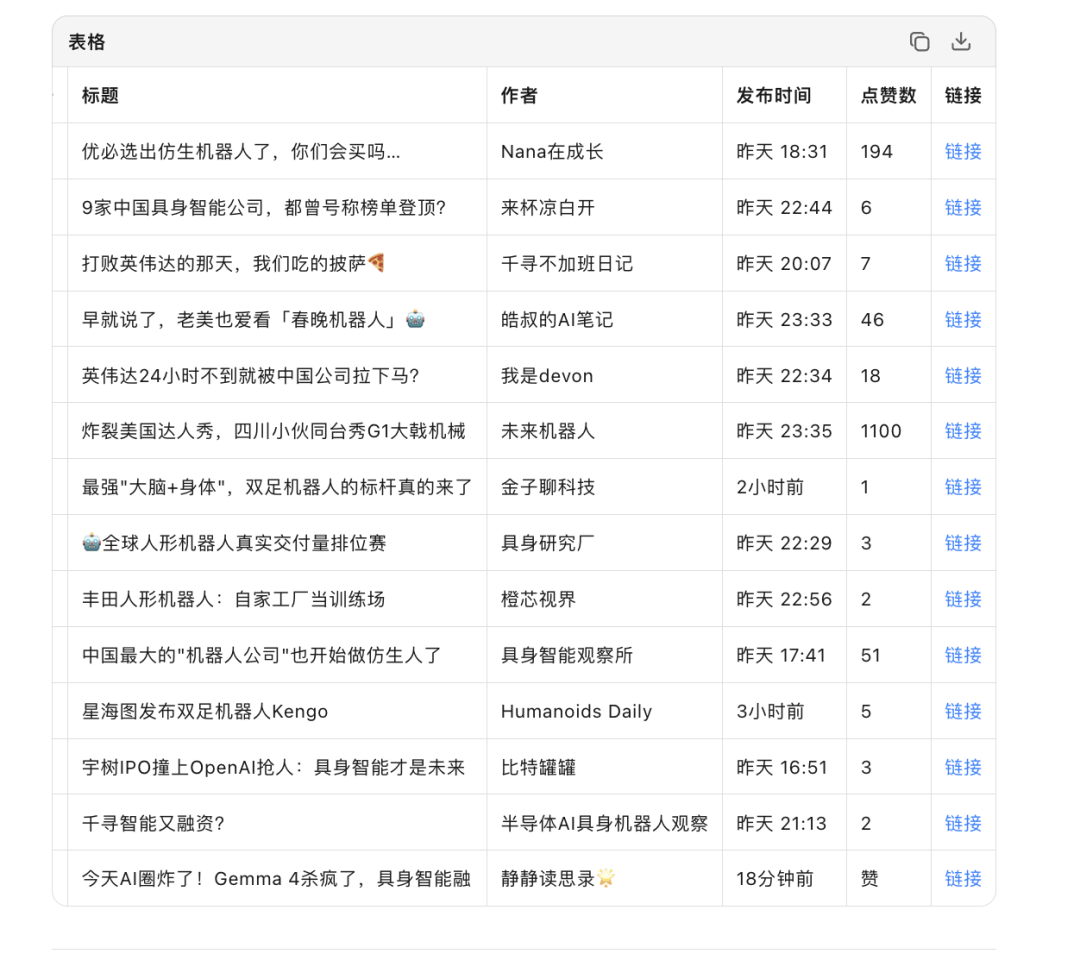Viewport: 1080px width, 954px height.
Task: Click the like count 194
Action: (x=877, y=152)
